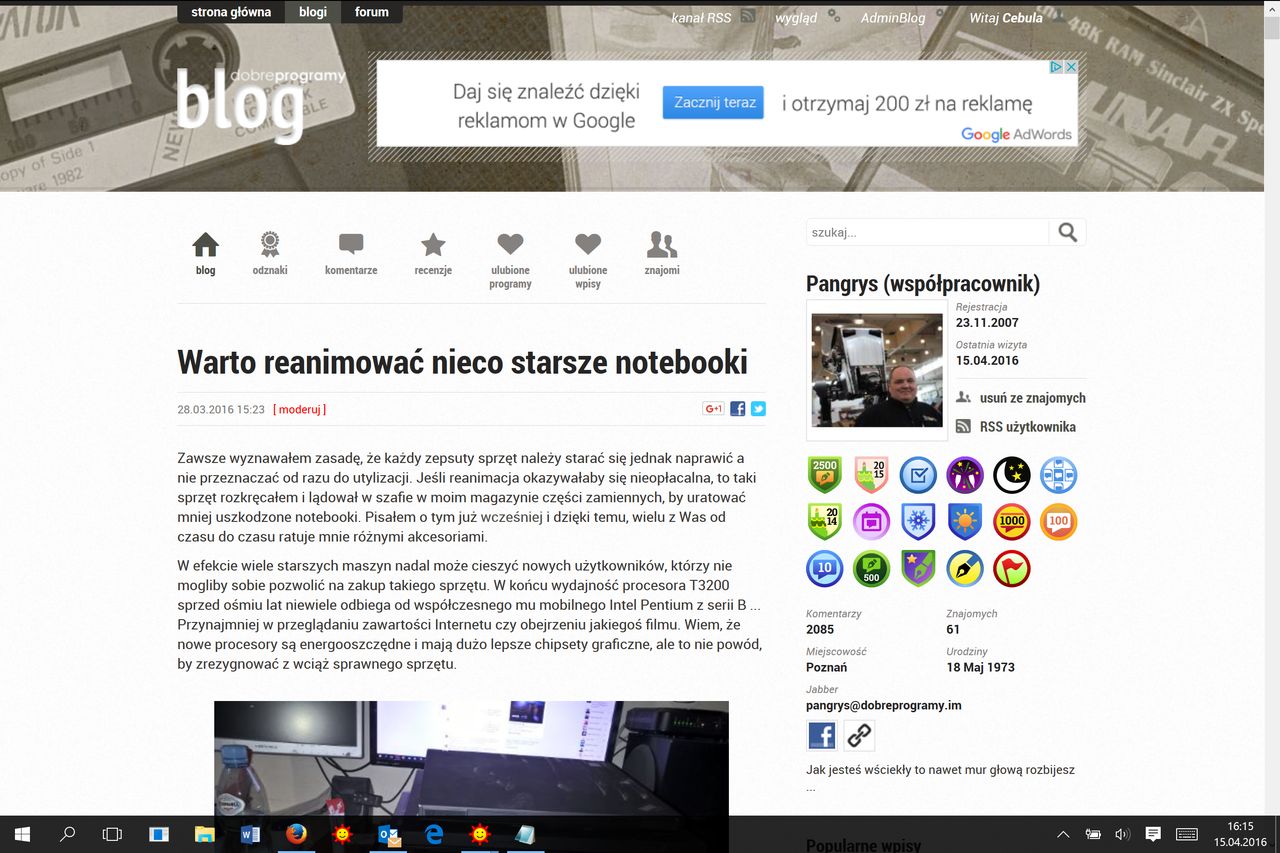Open the article laptop photo
The height and width of the screenshot is (853, 1280).
(471, 757)
